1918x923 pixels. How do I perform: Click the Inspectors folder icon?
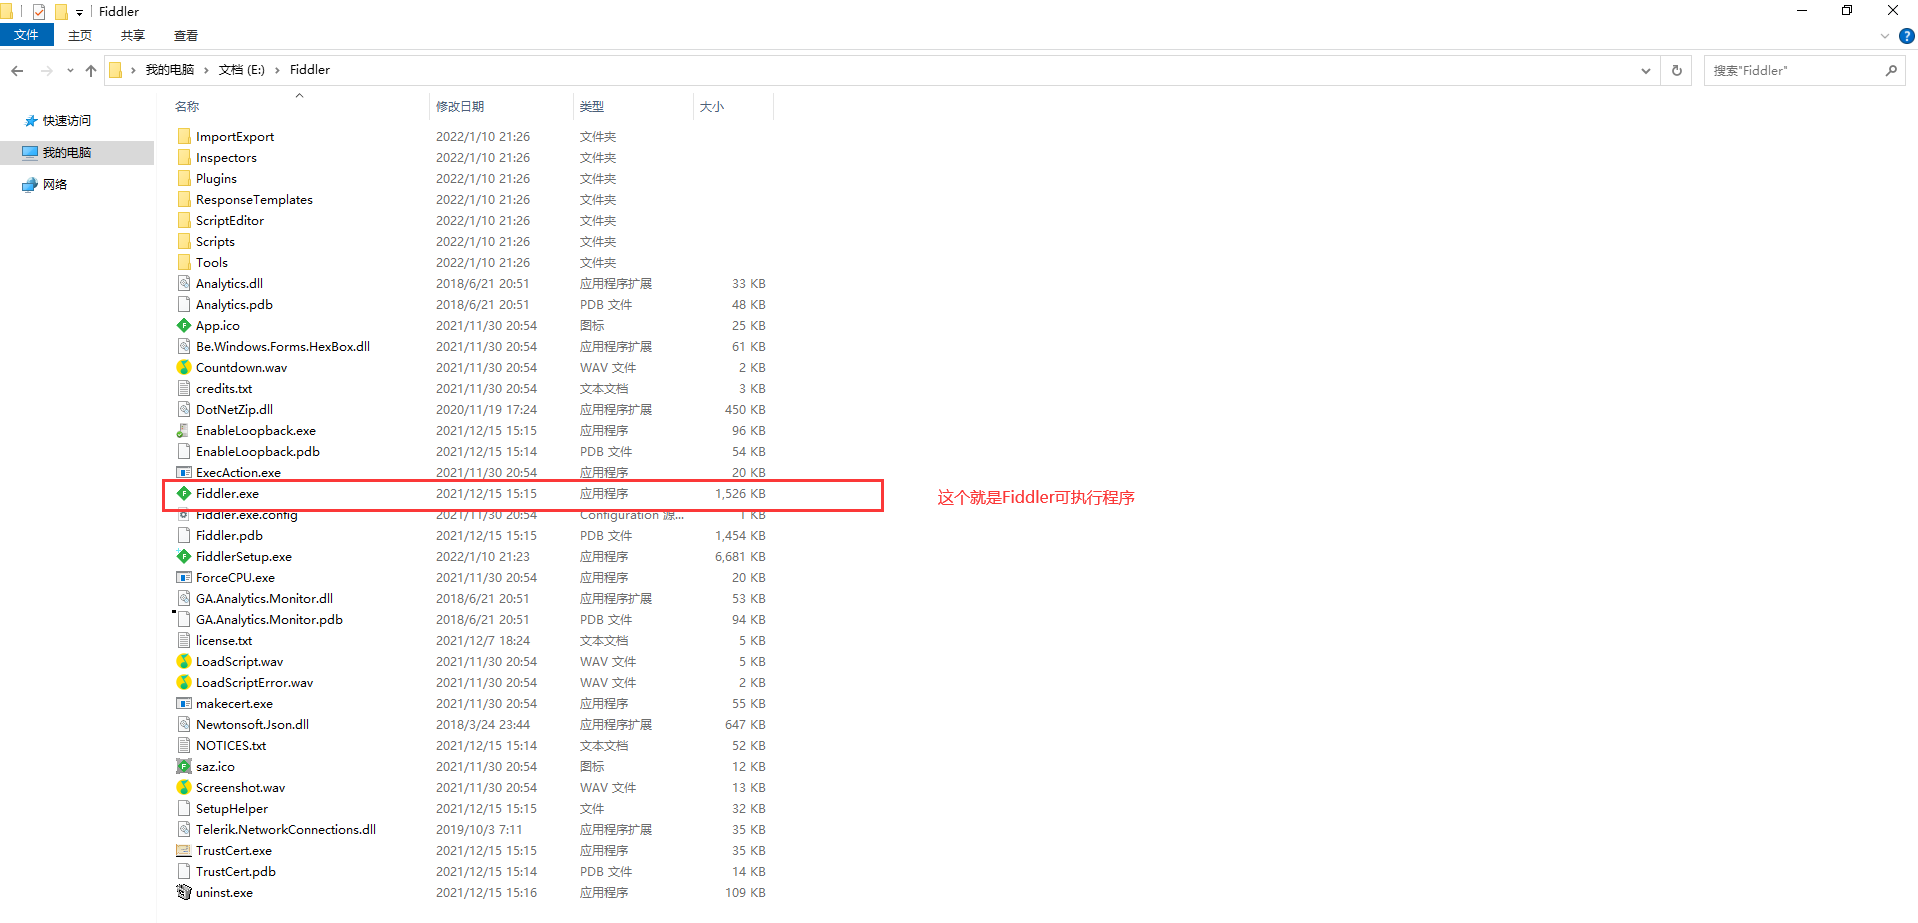(x=184, y=157)
